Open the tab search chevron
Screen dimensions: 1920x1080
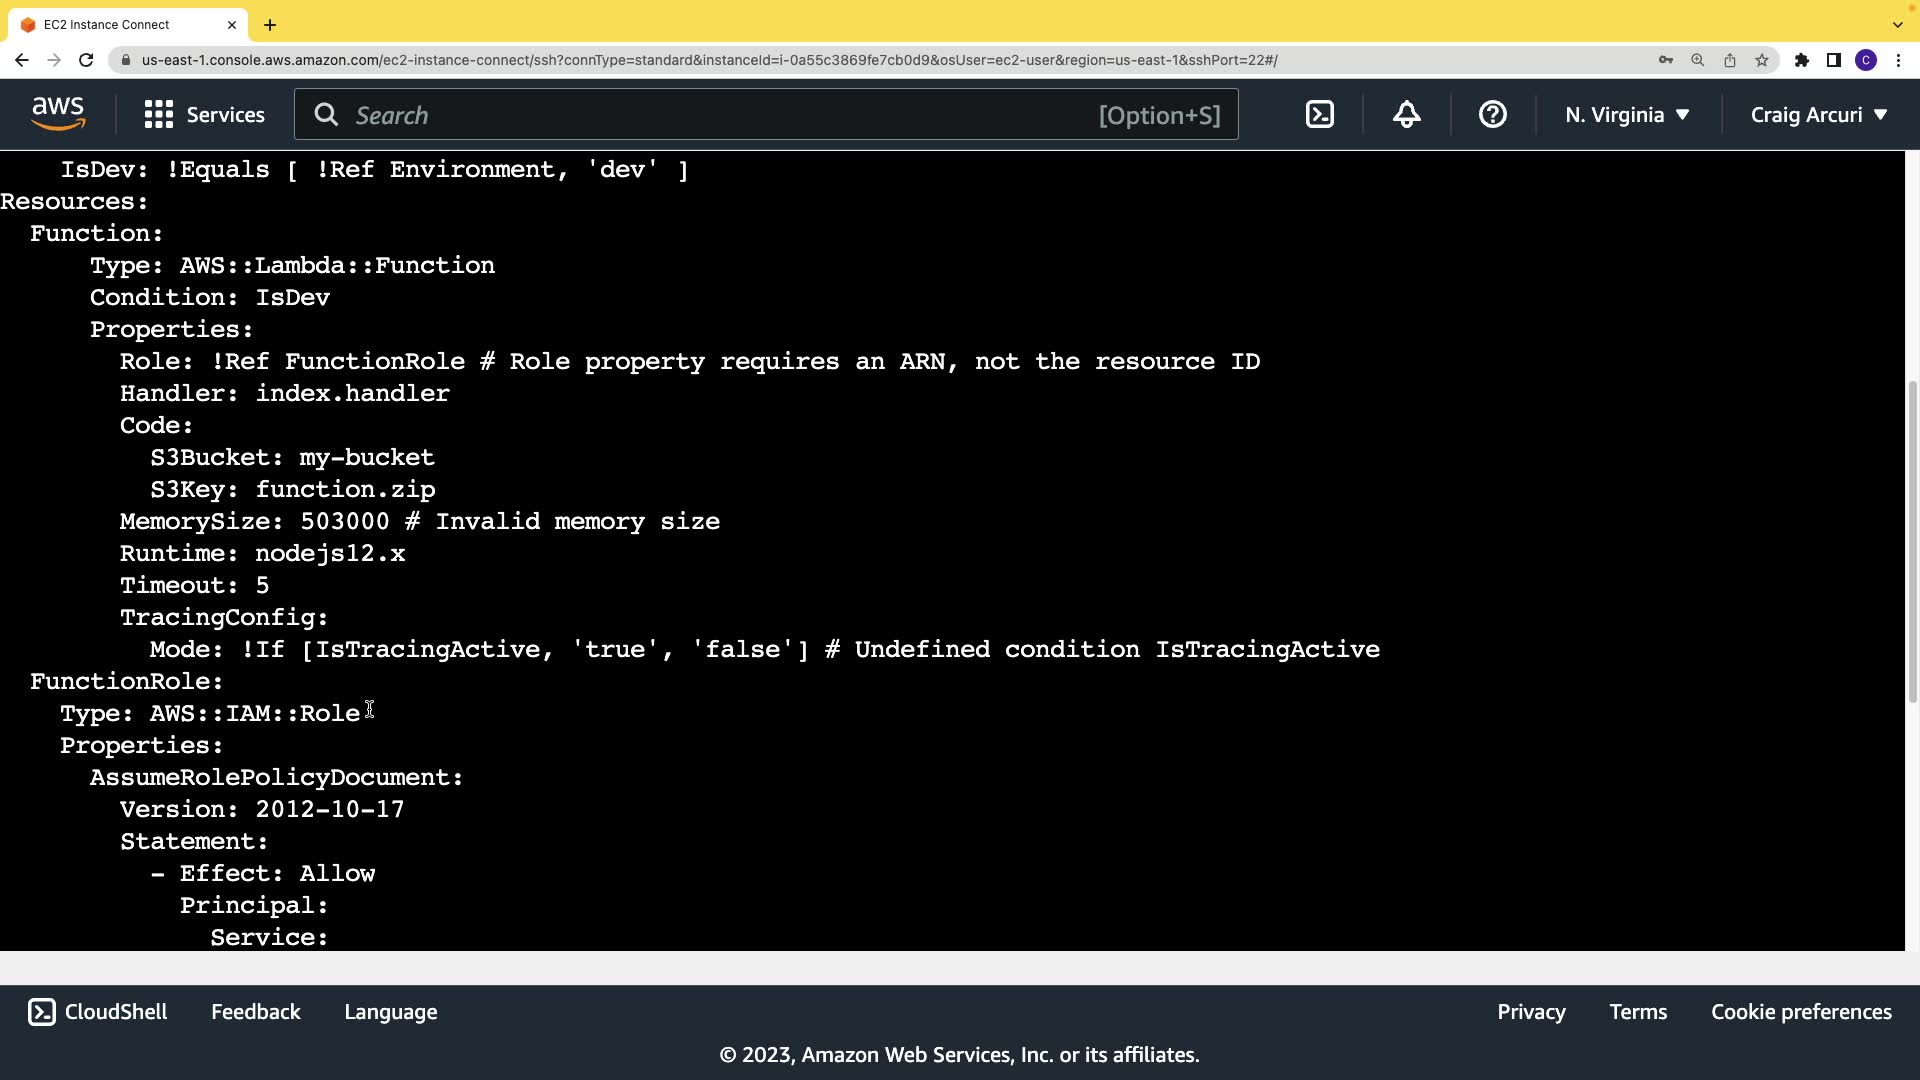1897,24
